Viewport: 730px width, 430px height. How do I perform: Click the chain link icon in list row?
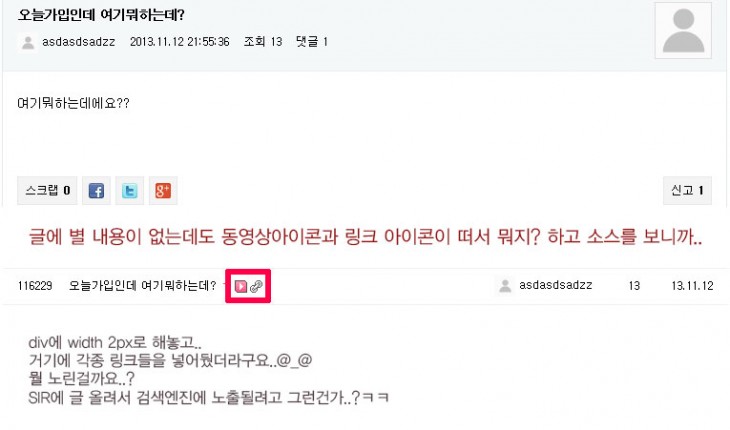256,286
